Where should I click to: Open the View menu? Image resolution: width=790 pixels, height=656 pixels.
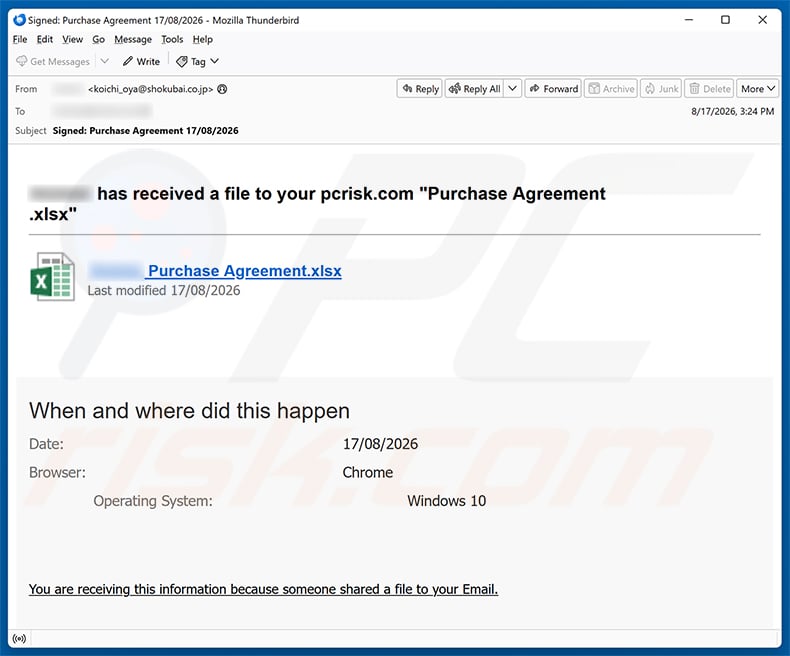(x=73, y=39)
